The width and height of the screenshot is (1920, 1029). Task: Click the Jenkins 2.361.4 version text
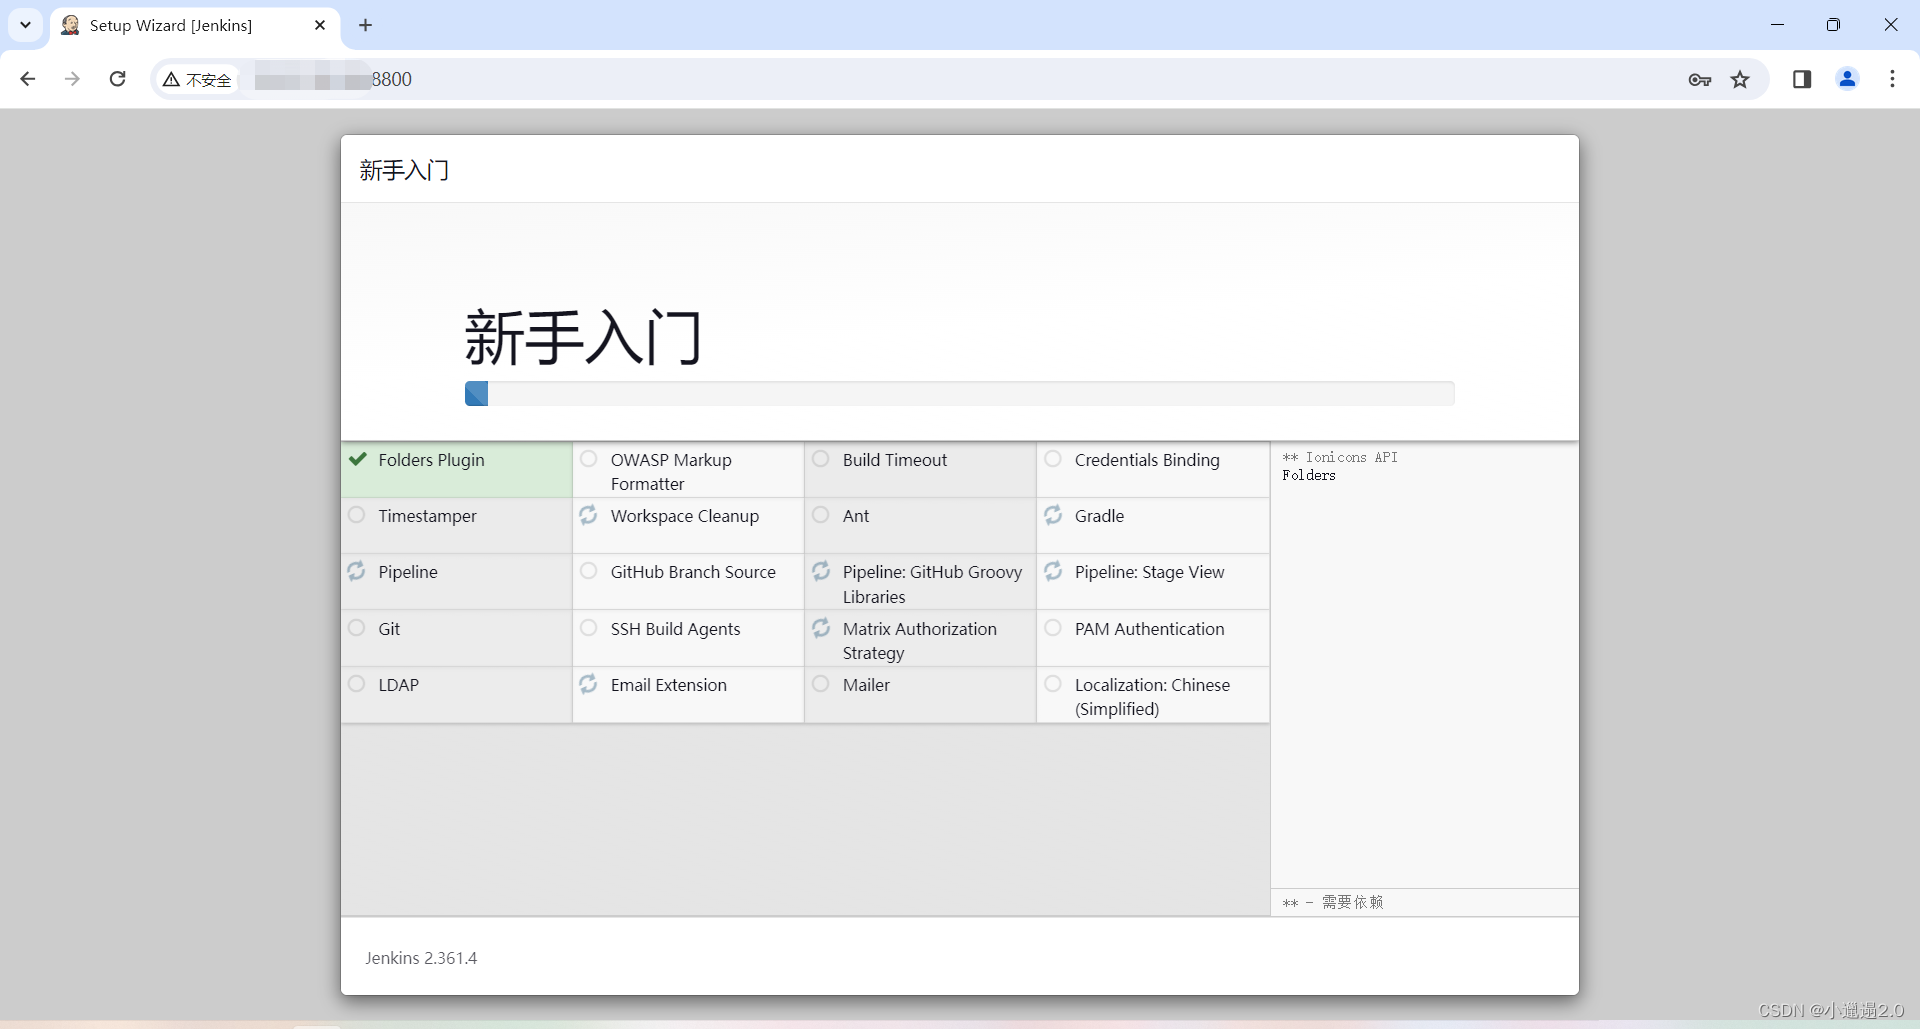pos(421,958)
